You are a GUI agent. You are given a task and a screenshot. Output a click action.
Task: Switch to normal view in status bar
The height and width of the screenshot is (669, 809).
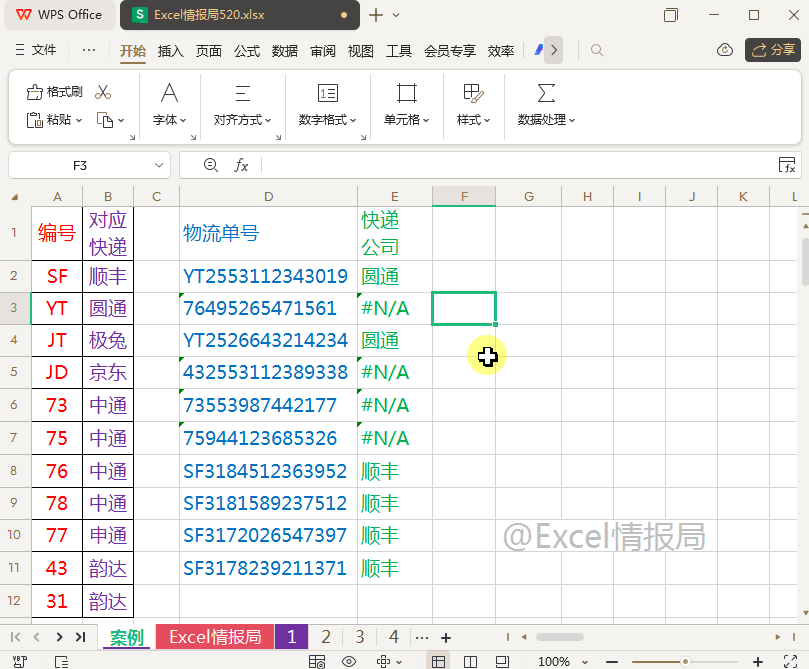[438, 661]
